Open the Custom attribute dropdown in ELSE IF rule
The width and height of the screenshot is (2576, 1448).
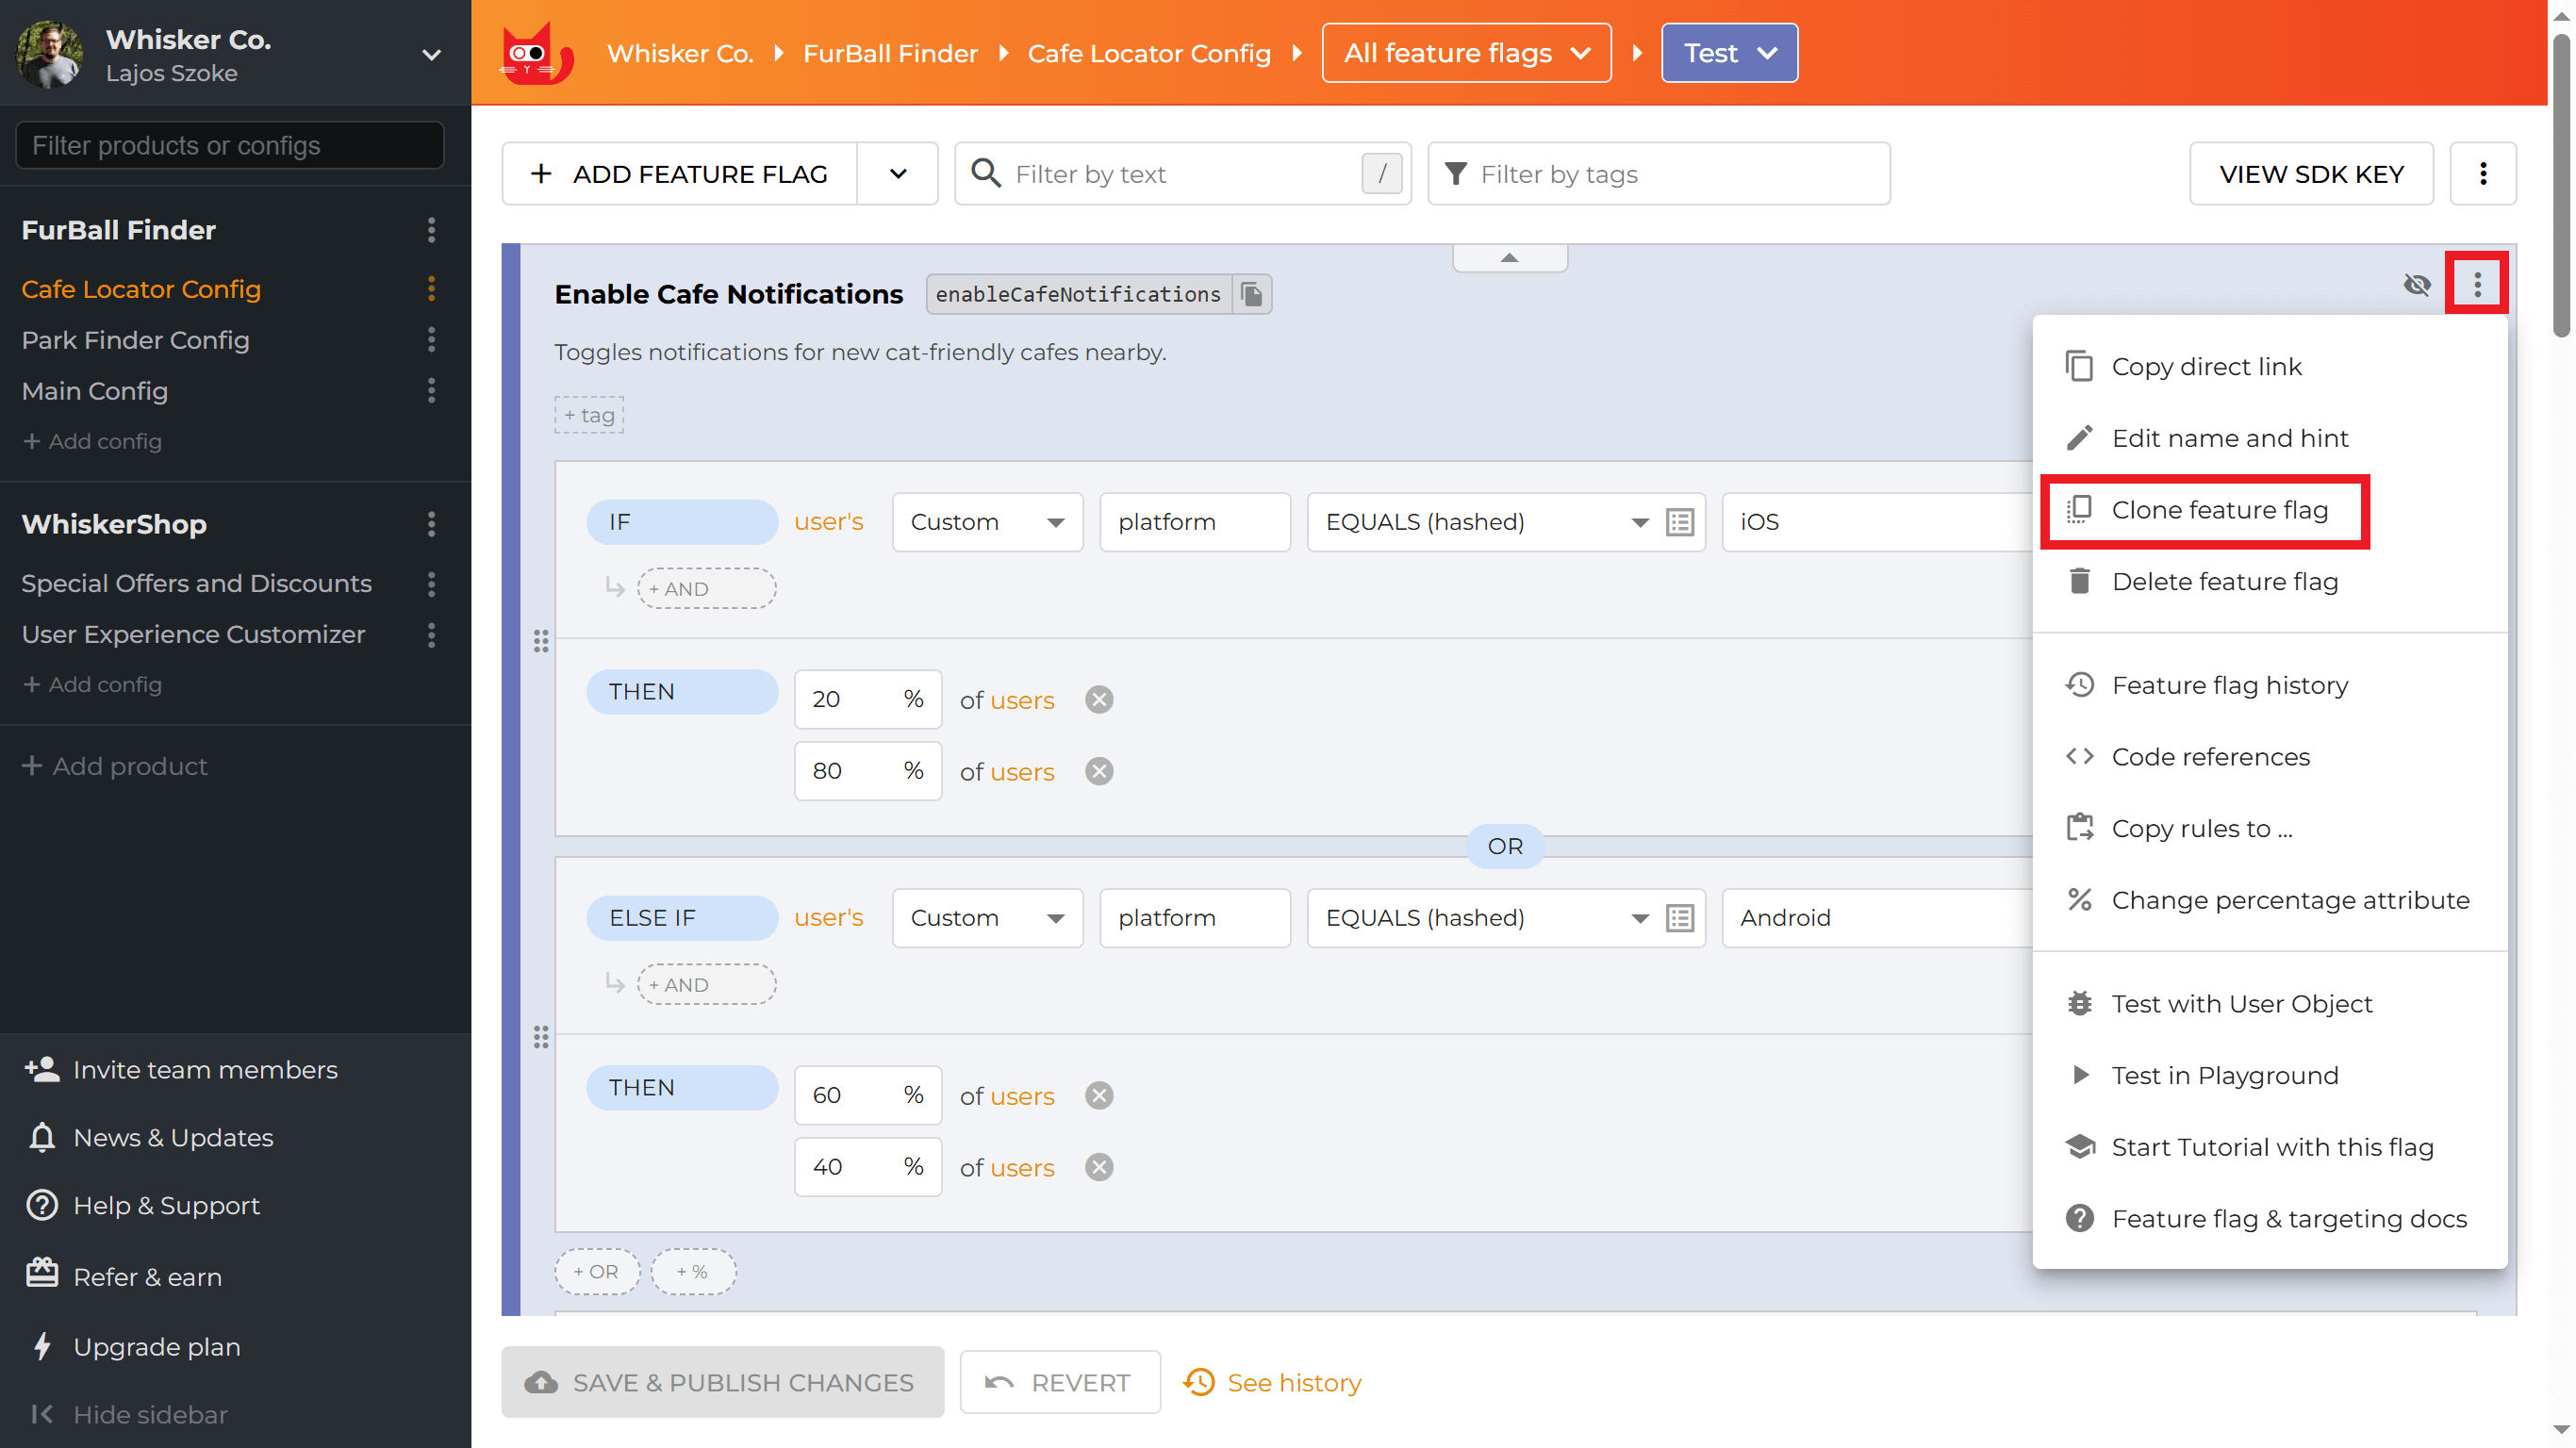[x=986, y=918]
